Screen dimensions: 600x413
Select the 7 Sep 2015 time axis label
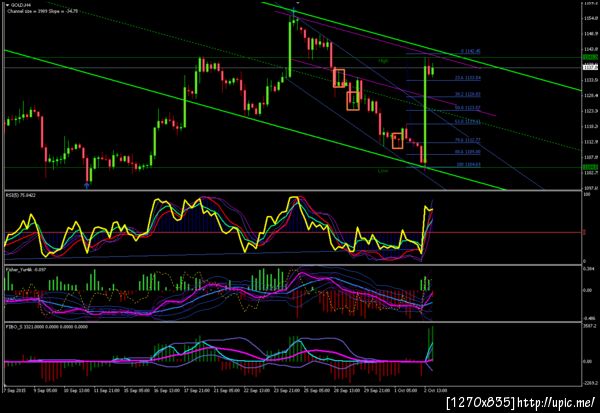[14, 391]
